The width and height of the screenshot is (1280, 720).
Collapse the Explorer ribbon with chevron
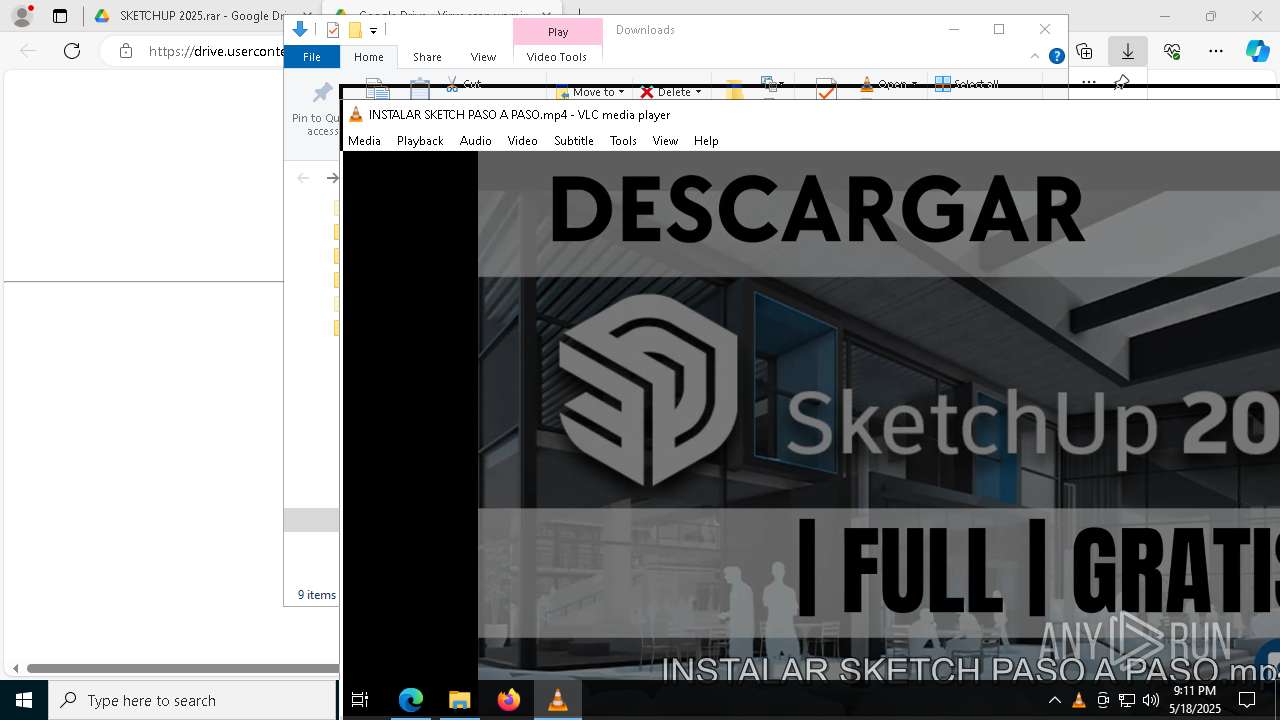(x=1034, y=56)
